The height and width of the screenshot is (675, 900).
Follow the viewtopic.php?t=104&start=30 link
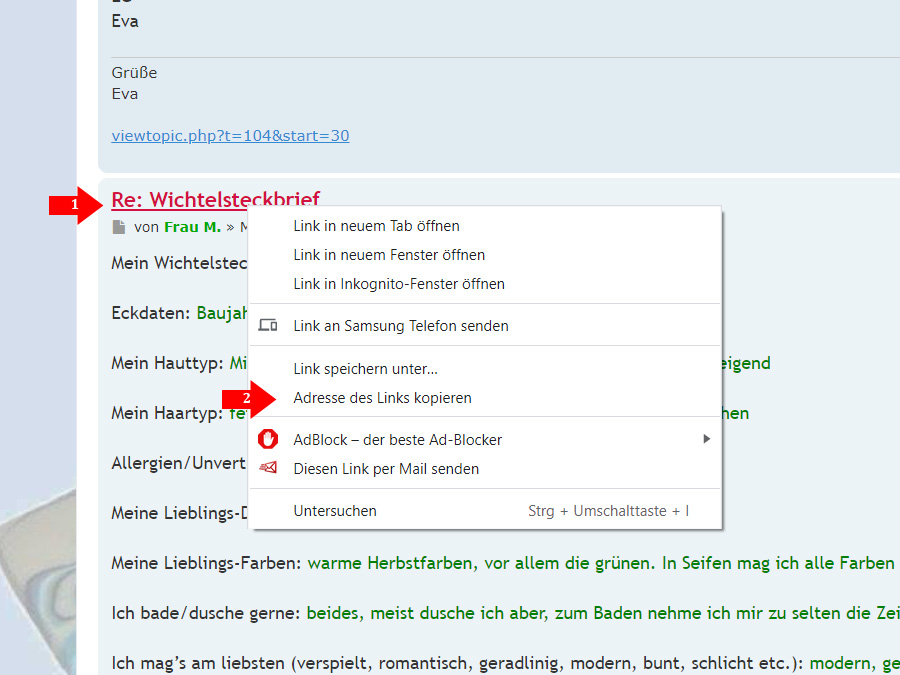tap(230, 136)
